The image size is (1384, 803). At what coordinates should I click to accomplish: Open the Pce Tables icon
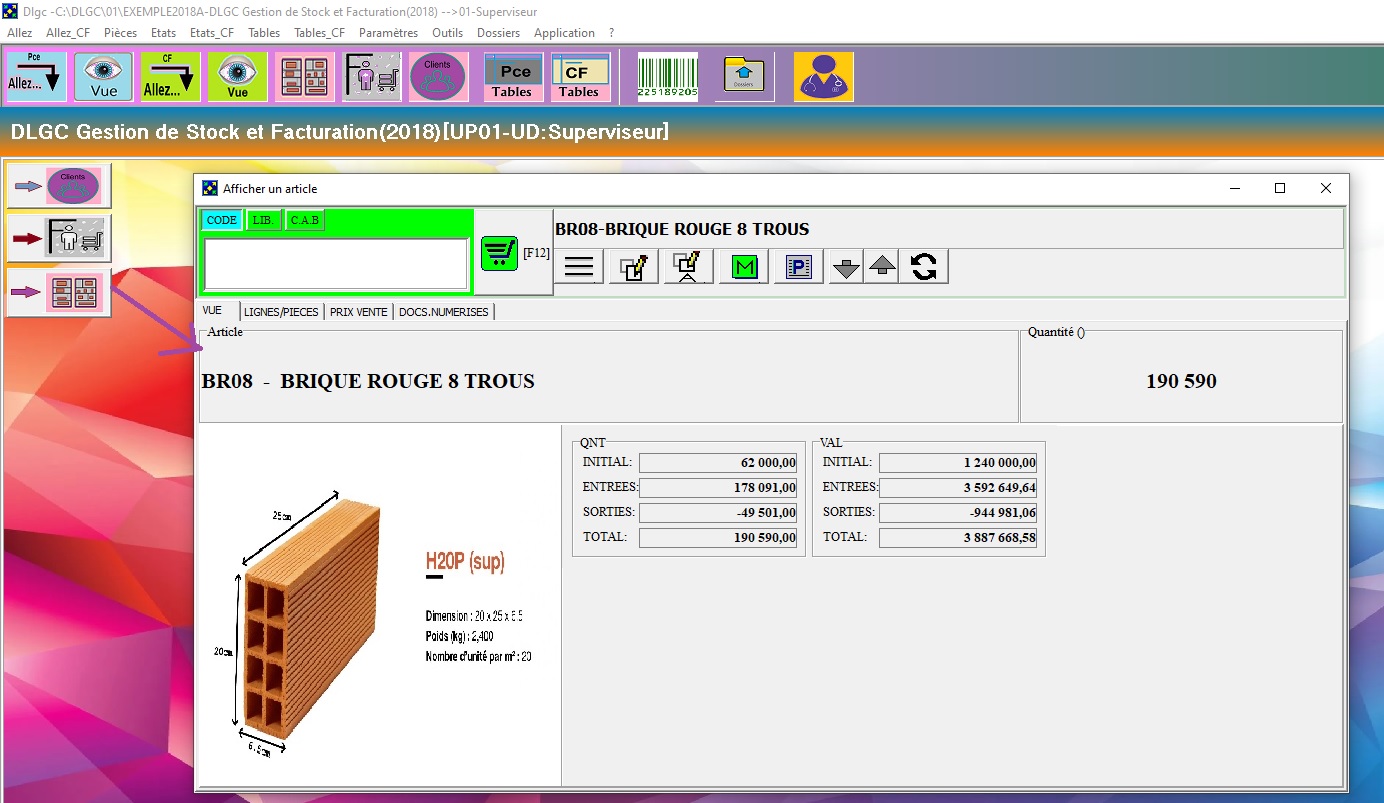tap(514, 77)
